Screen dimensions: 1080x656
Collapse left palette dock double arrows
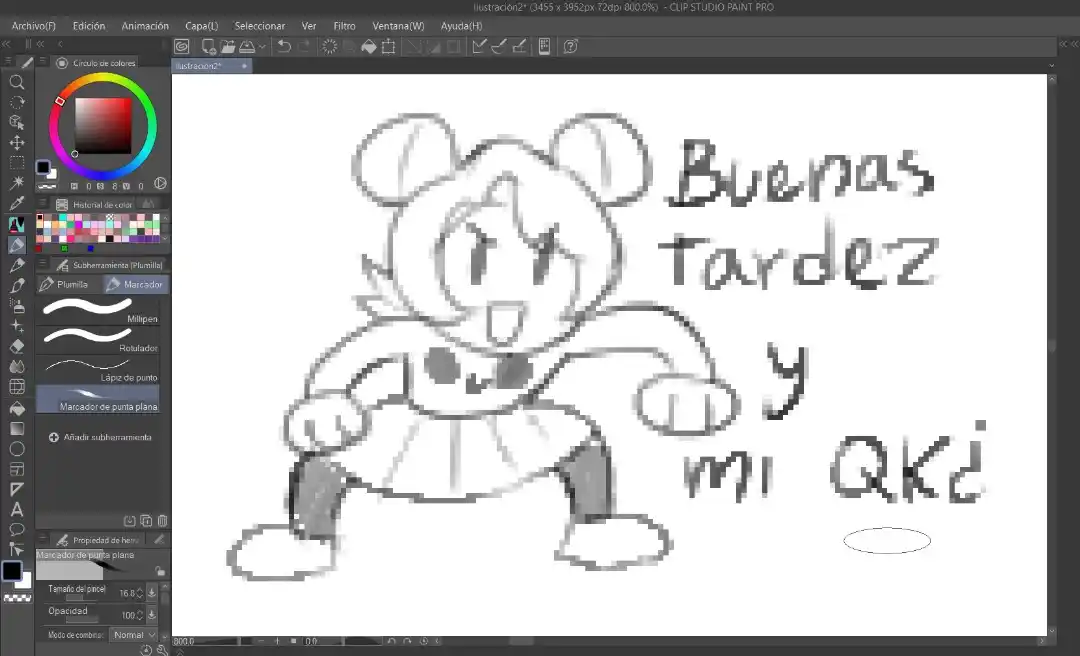6,43
